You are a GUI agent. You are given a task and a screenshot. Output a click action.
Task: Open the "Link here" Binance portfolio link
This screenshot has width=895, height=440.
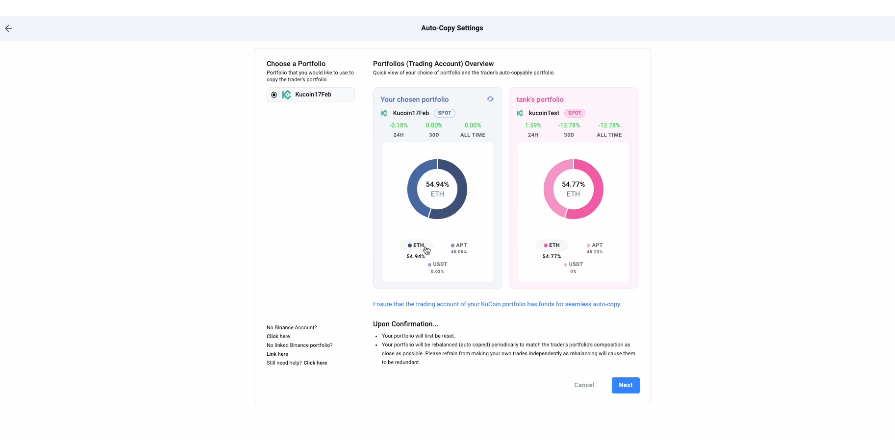(x=277, y=354)
